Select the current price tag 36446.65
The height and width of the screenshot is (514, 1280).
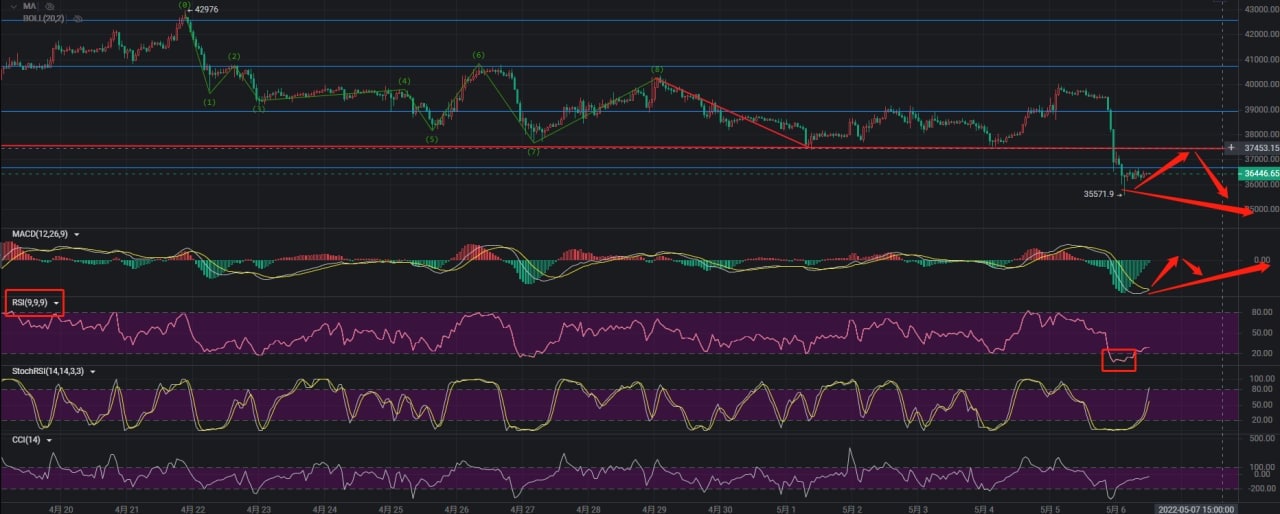pyautogui.click(x=1258, y=173)
